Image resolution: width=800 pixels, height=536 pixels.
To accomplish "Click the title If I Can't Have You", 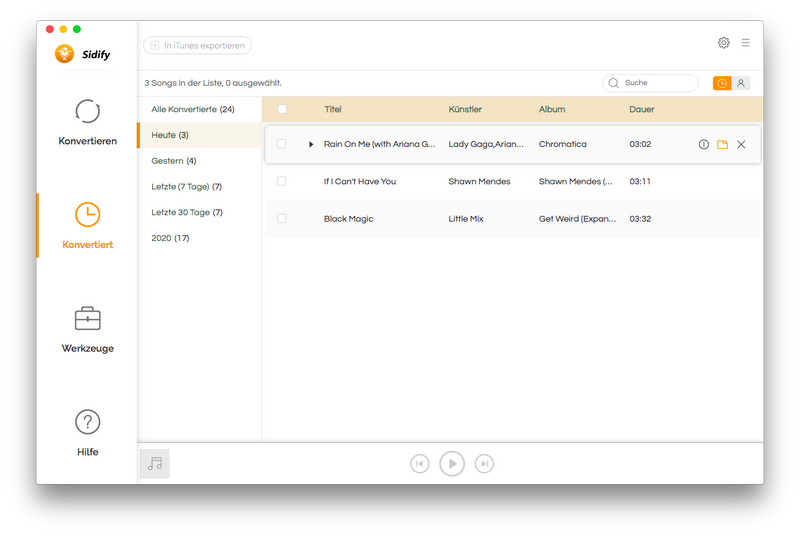I will 360,181.
